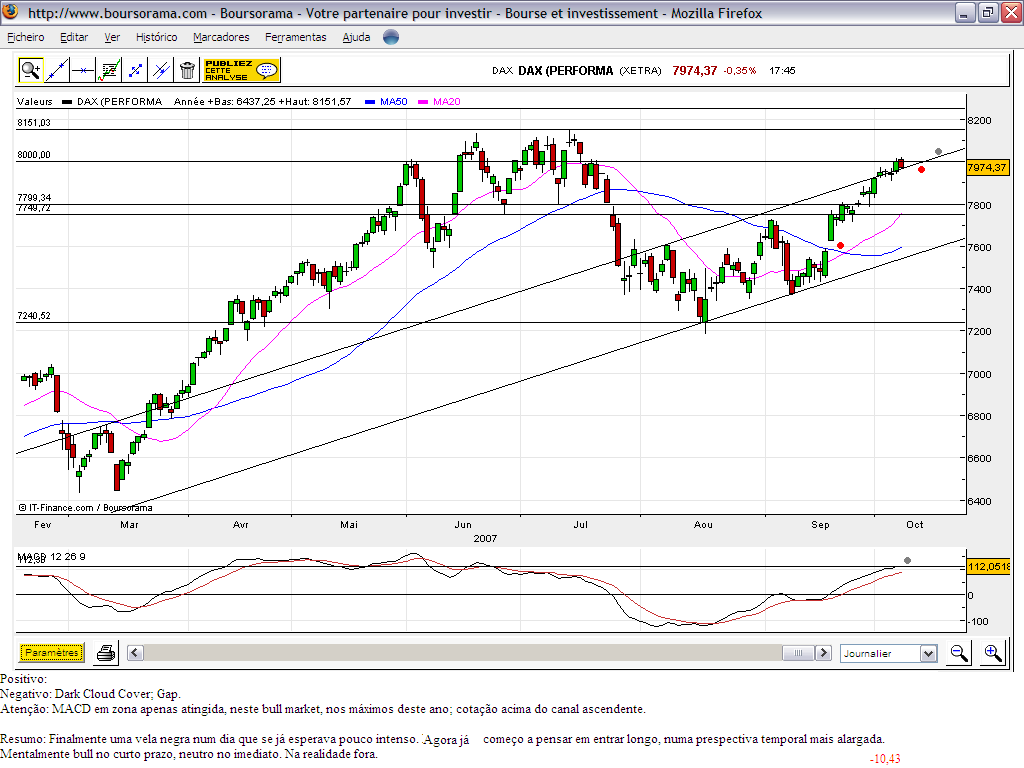The width and height of the screenshot is (1024, 768).
Task: Click the 7799,34 horizontal line label
Action: [34, 197]
